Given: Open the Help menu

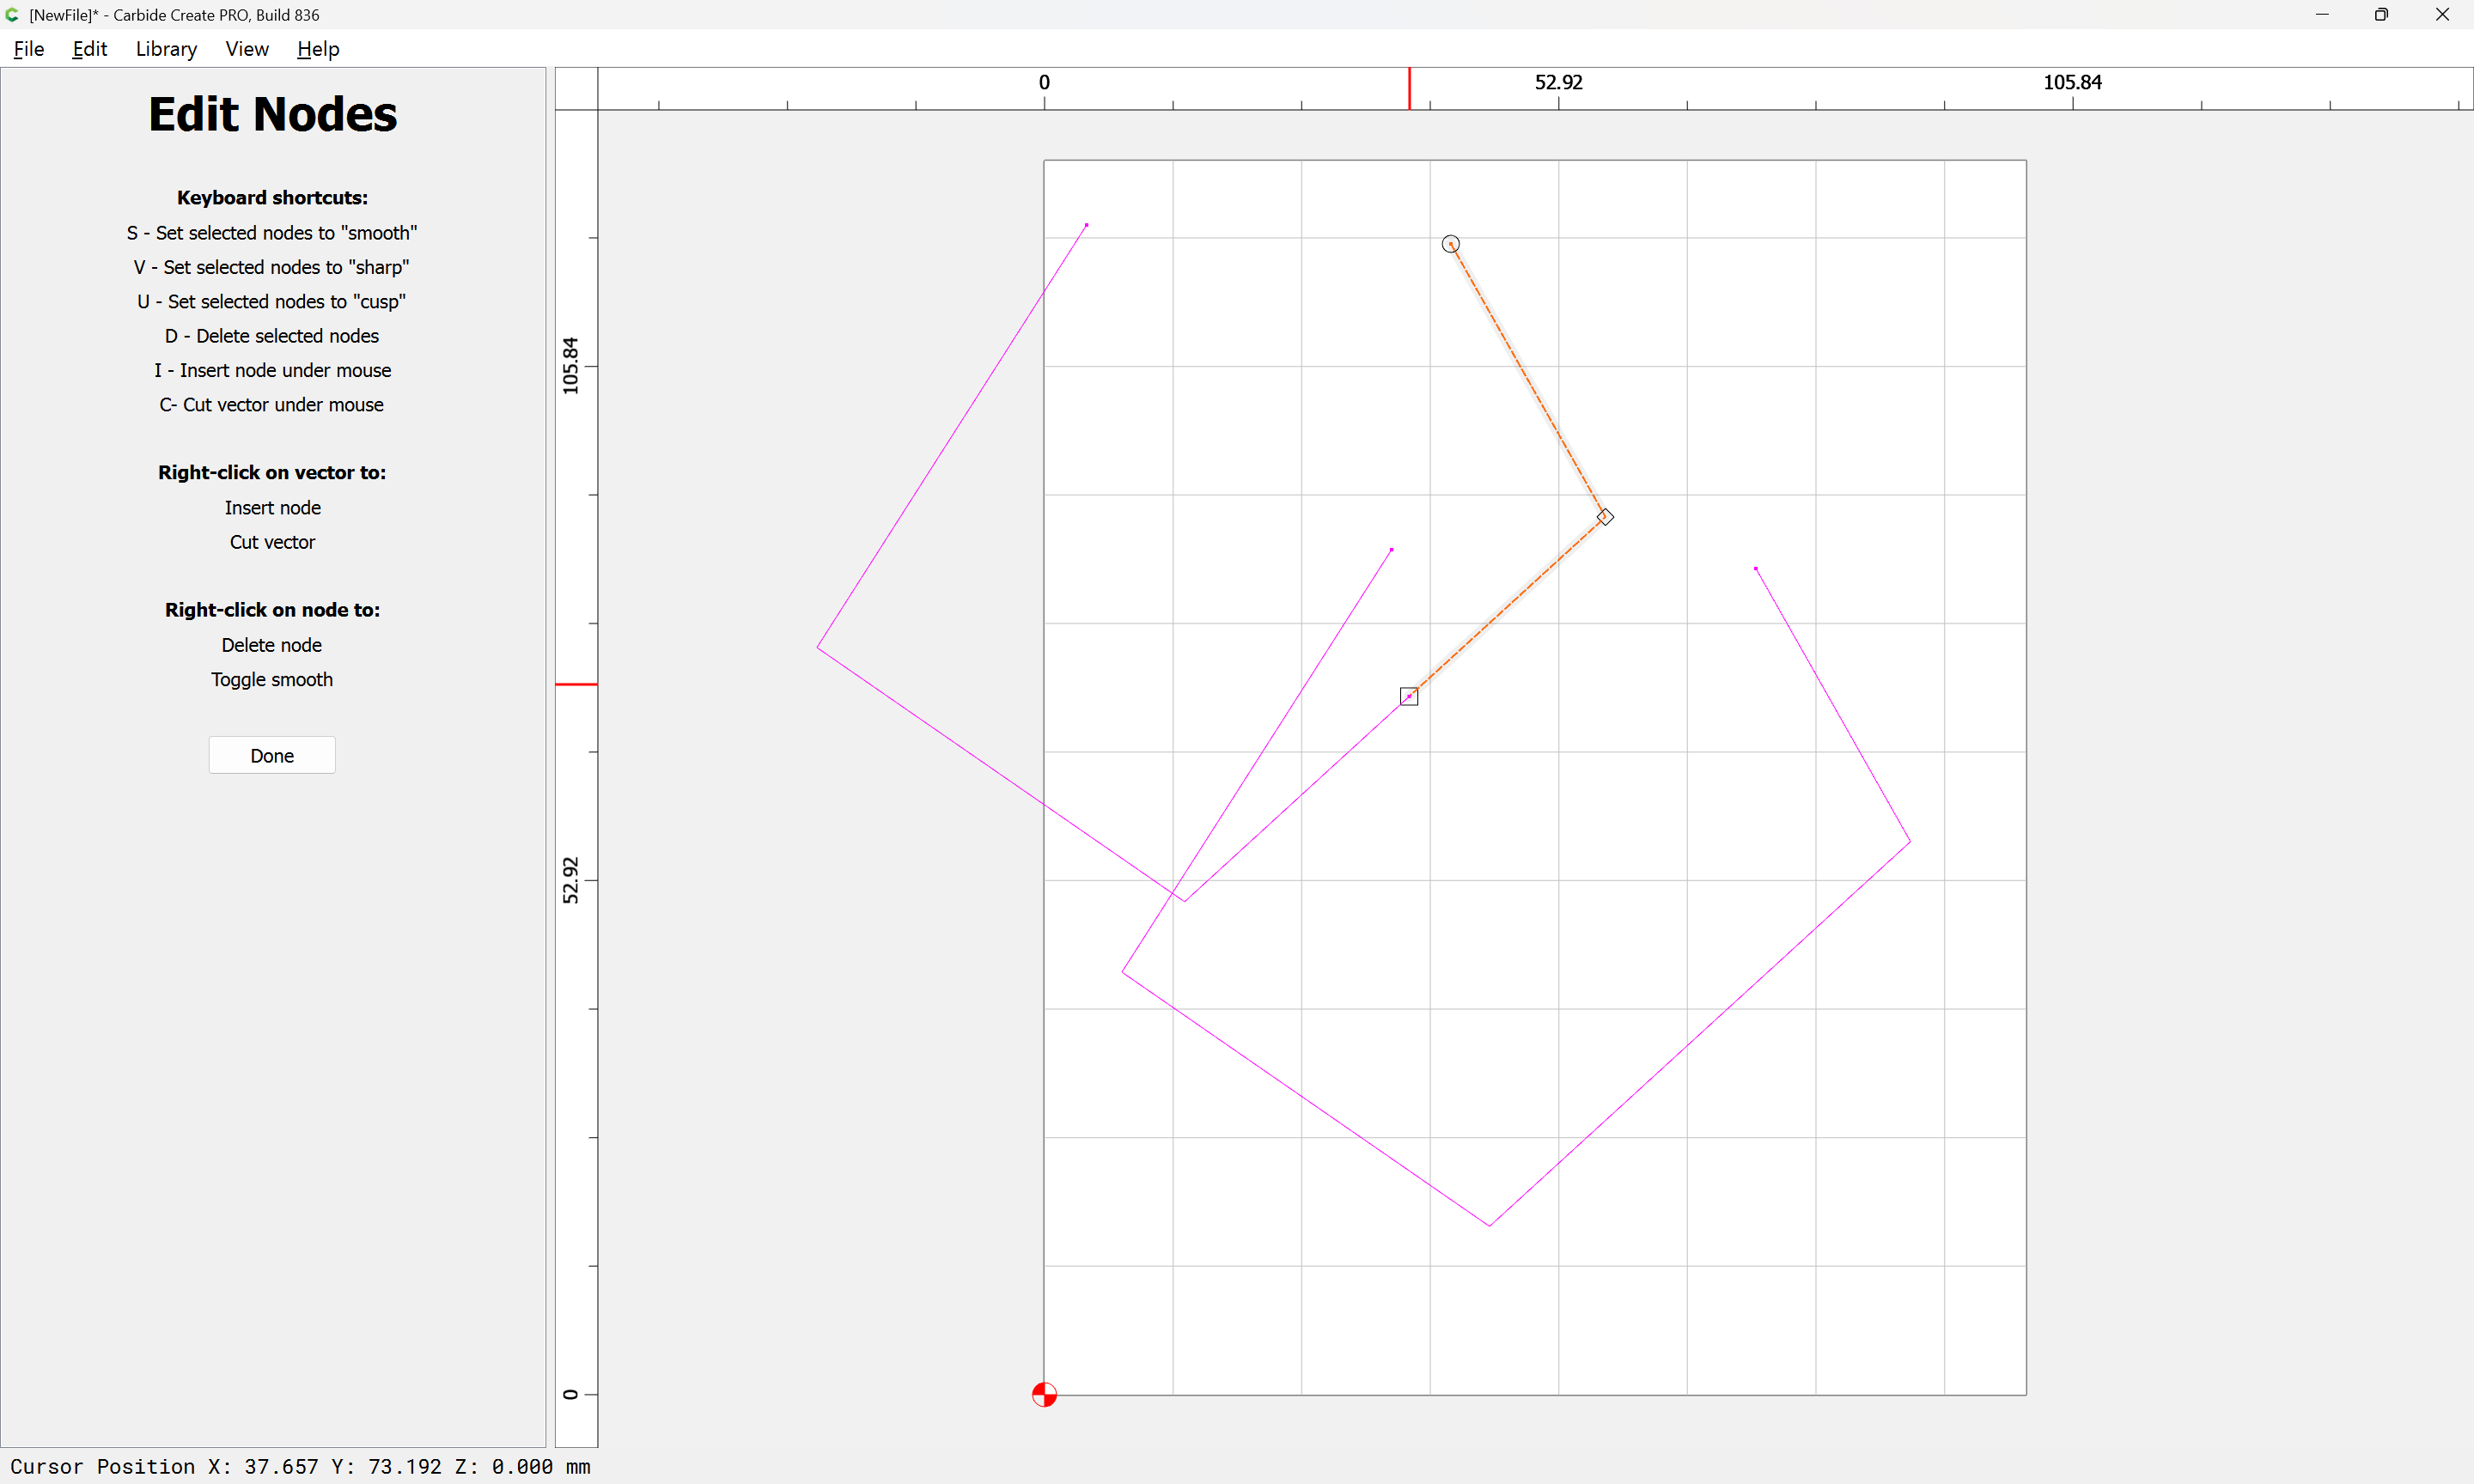Looking at the screenshot, I should [x=318, y=49].
